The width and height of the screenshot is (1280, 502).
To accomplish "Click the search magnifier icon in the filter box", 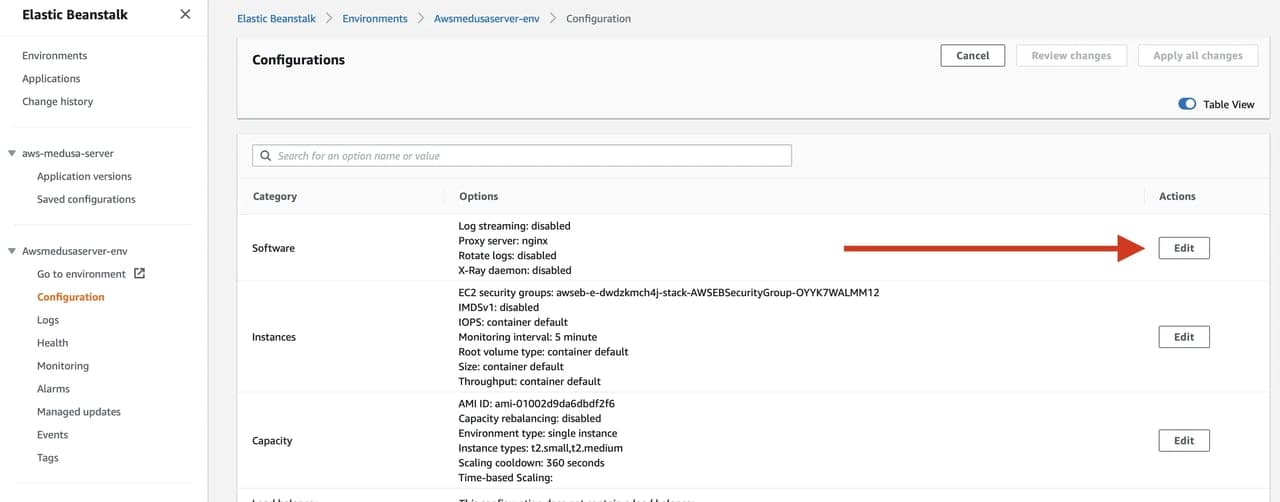I will click(x=266, y=156).
